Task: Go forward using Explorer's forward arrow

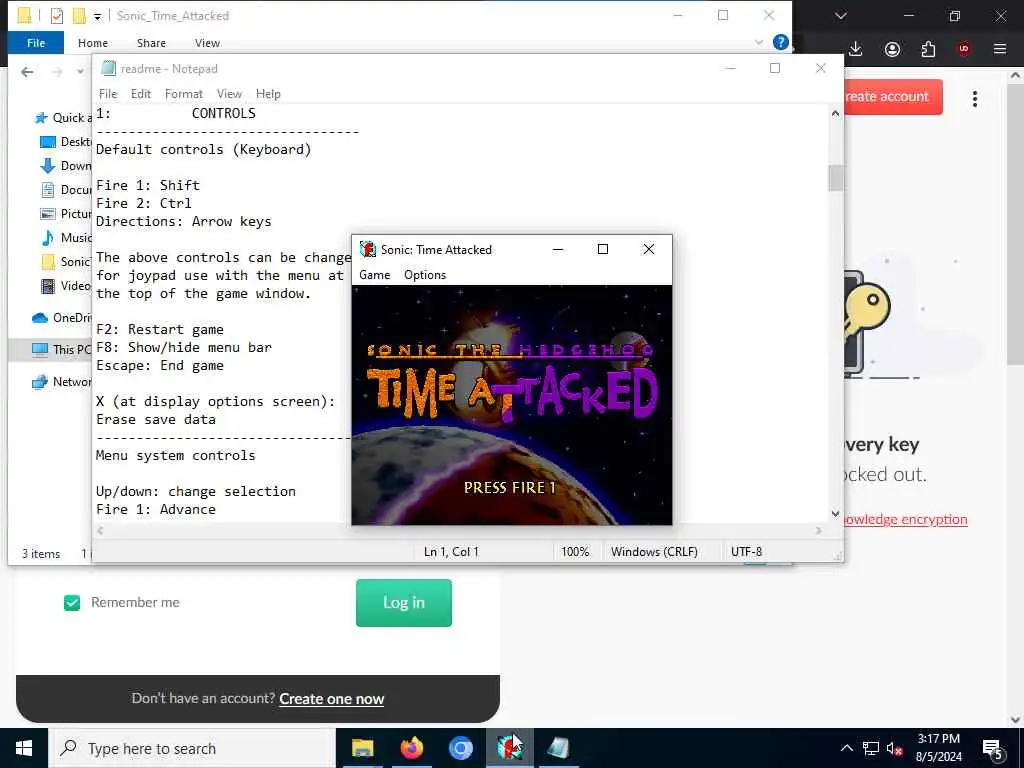Action: 57,72
